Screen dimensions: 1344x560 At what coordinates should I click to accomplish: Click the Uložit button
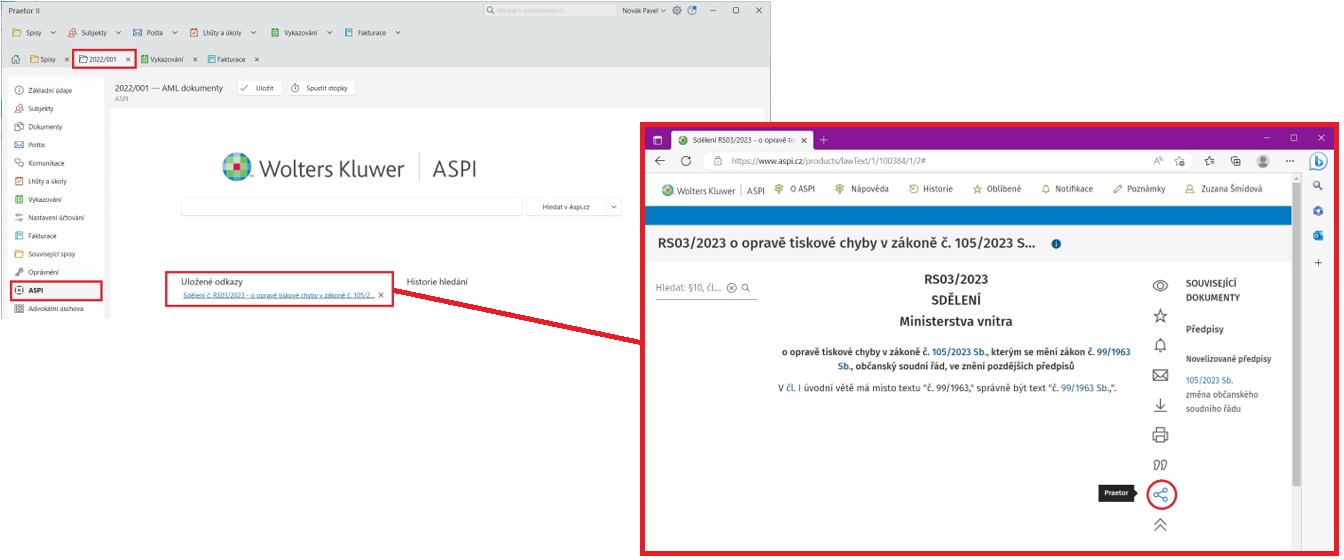pos(258,88)
